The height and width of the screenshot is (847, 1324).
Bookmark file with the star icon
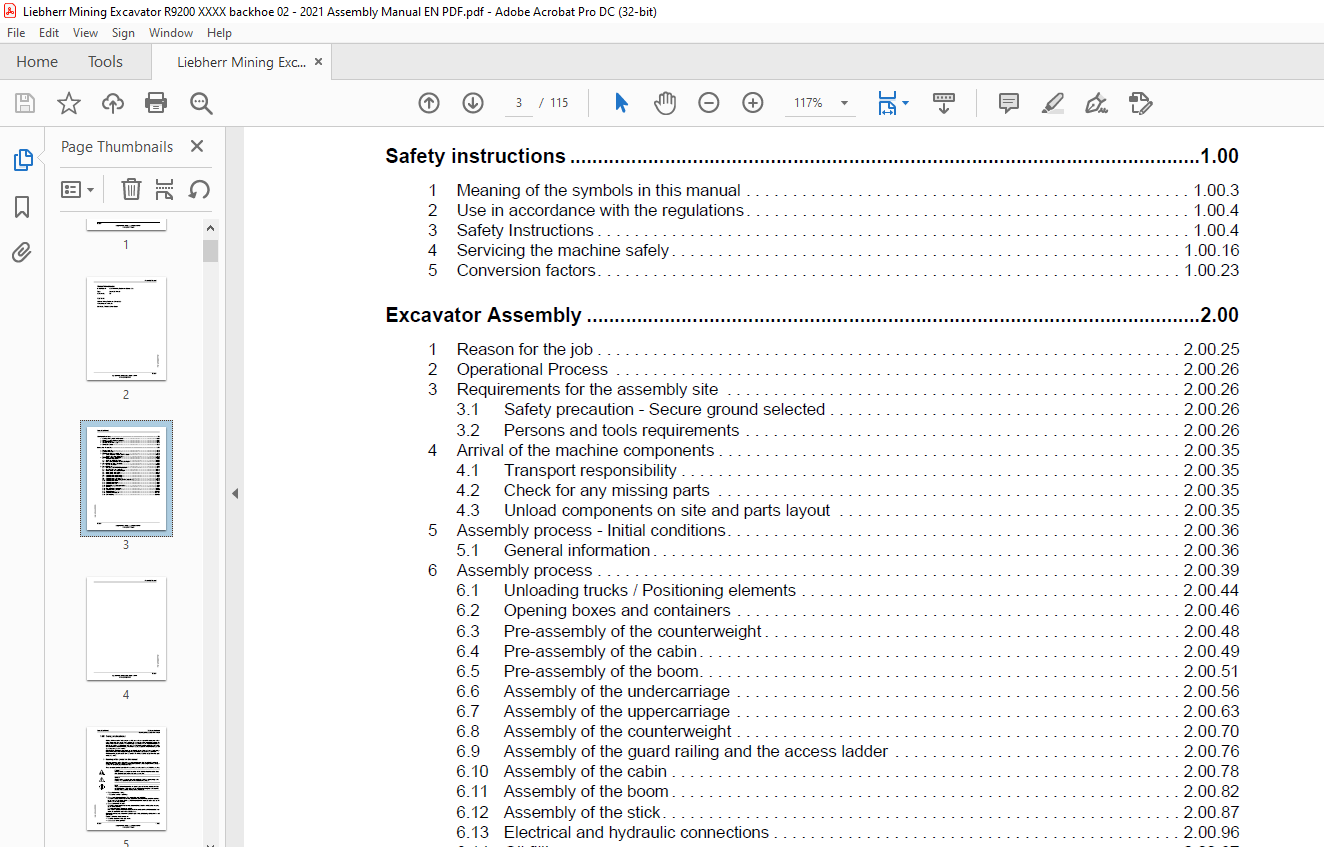click(x=69, y=103)
